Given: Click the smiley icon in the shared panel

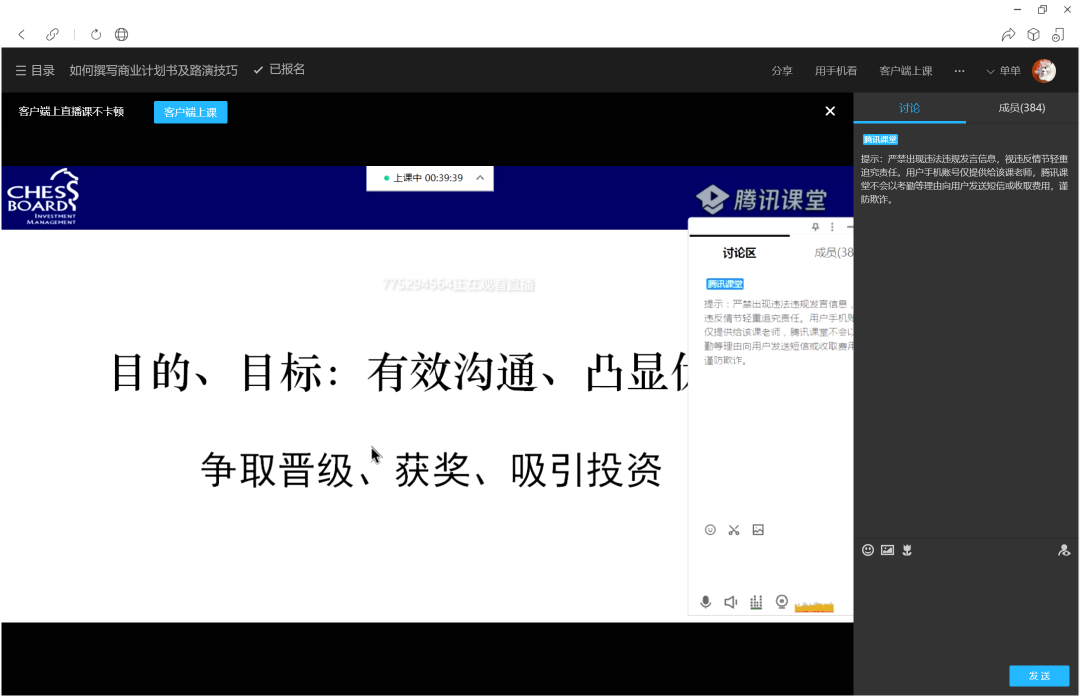Looking at the screenshot, I should 710,530.
